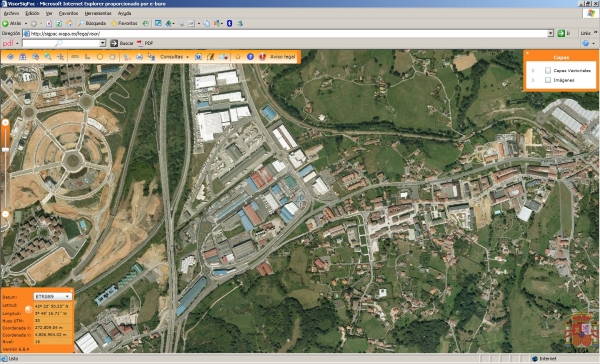Click the print map icon
This screenshot has width=600, height=364.
[139, 57]
